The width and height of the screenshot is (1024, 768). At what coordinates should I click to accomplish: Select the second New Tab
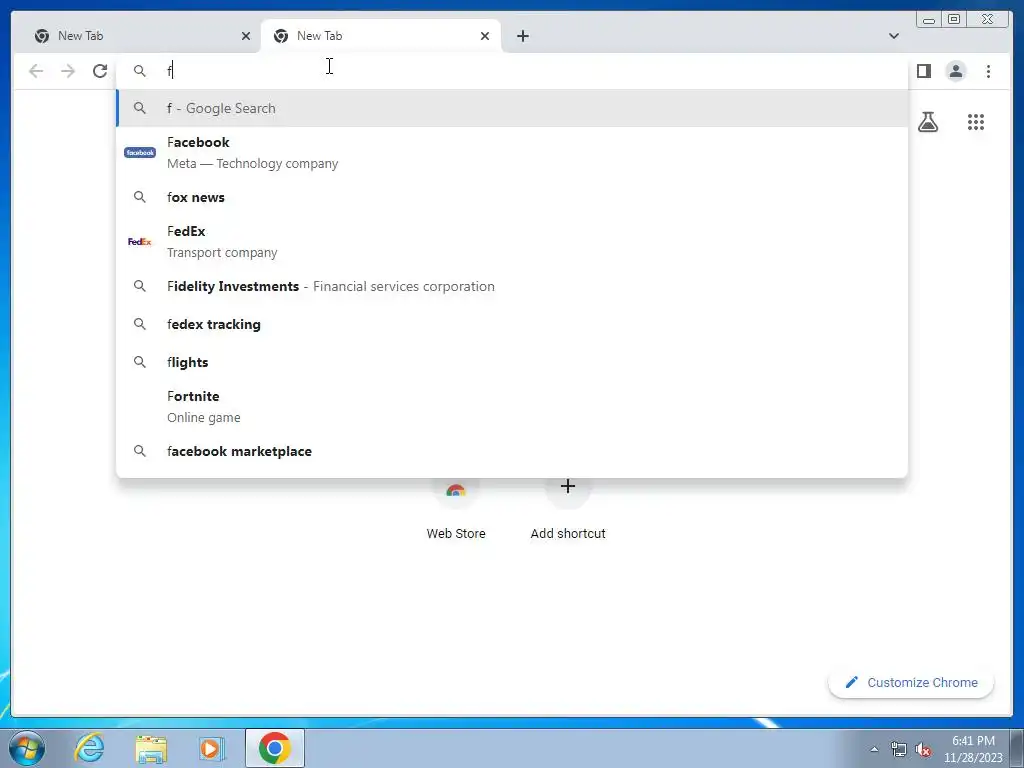pyautogui.click(x=380, y=36)
